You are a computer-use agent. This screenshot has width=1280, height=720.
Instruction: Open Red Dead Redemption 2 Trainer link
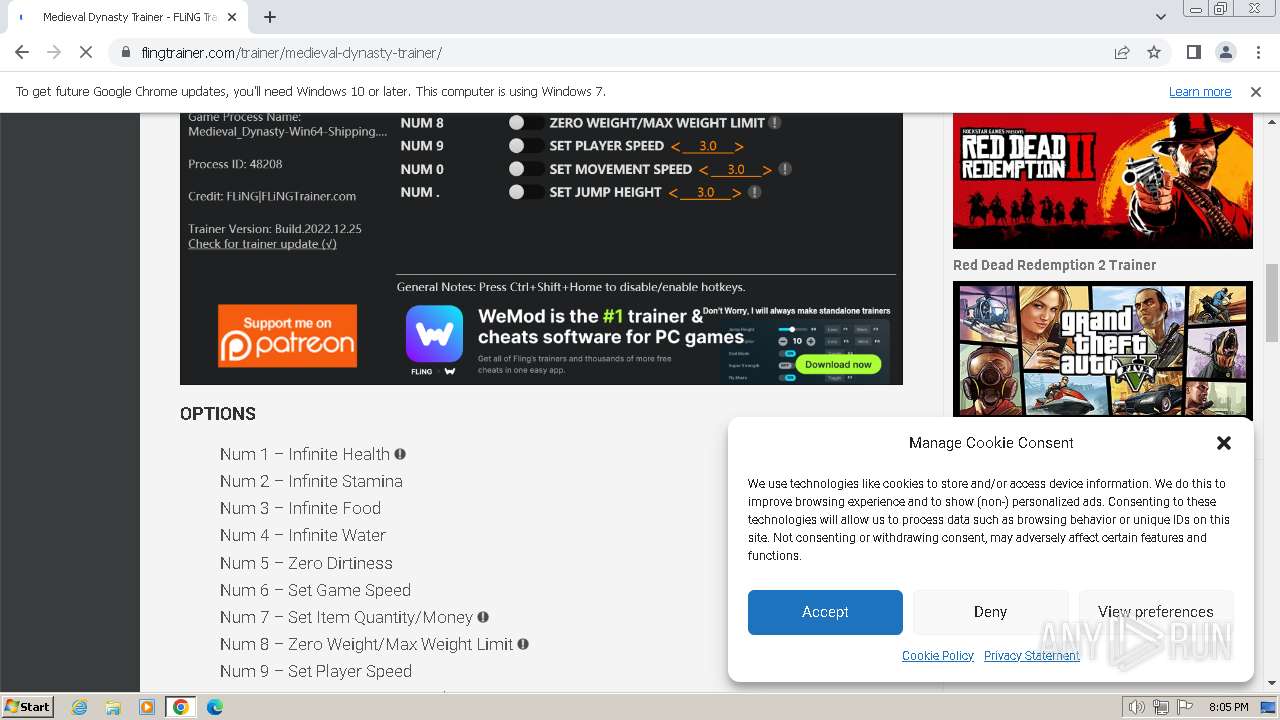click(x=1054, y=265)
